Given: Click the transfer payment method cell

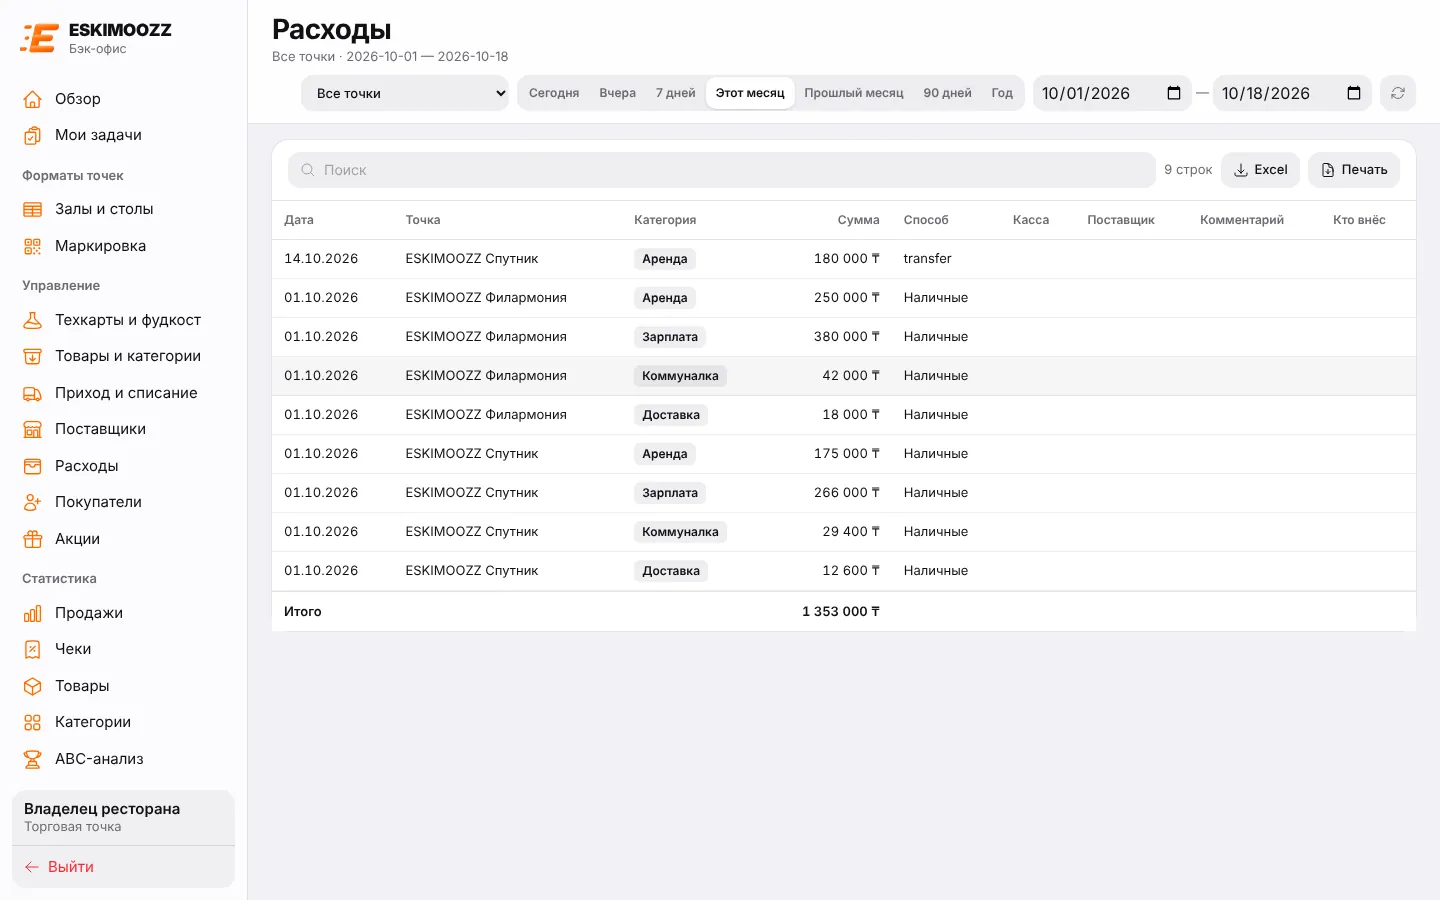Looking at the screenshot, I should 928,259.
